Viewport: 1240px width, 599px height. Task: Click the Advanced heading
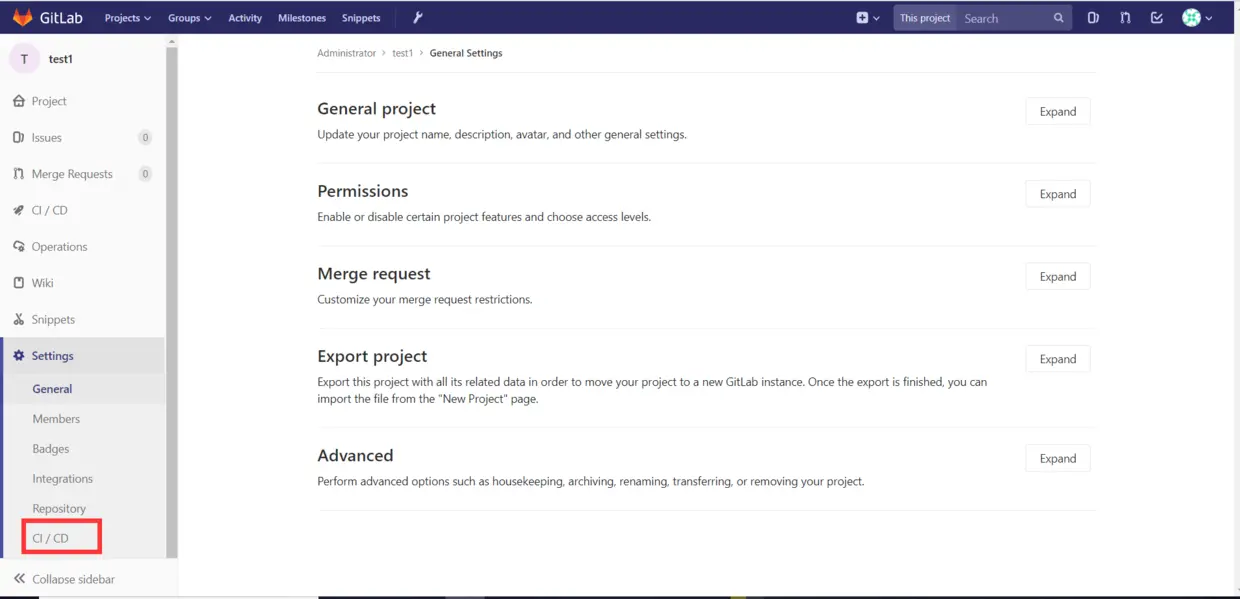(355, 455)
